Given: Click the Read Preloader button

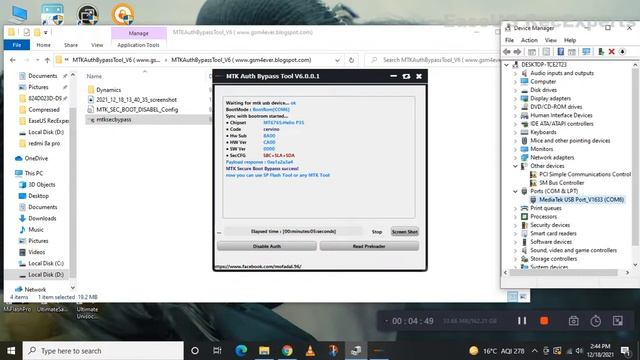Looking at the screenshot, I should 369,246.
